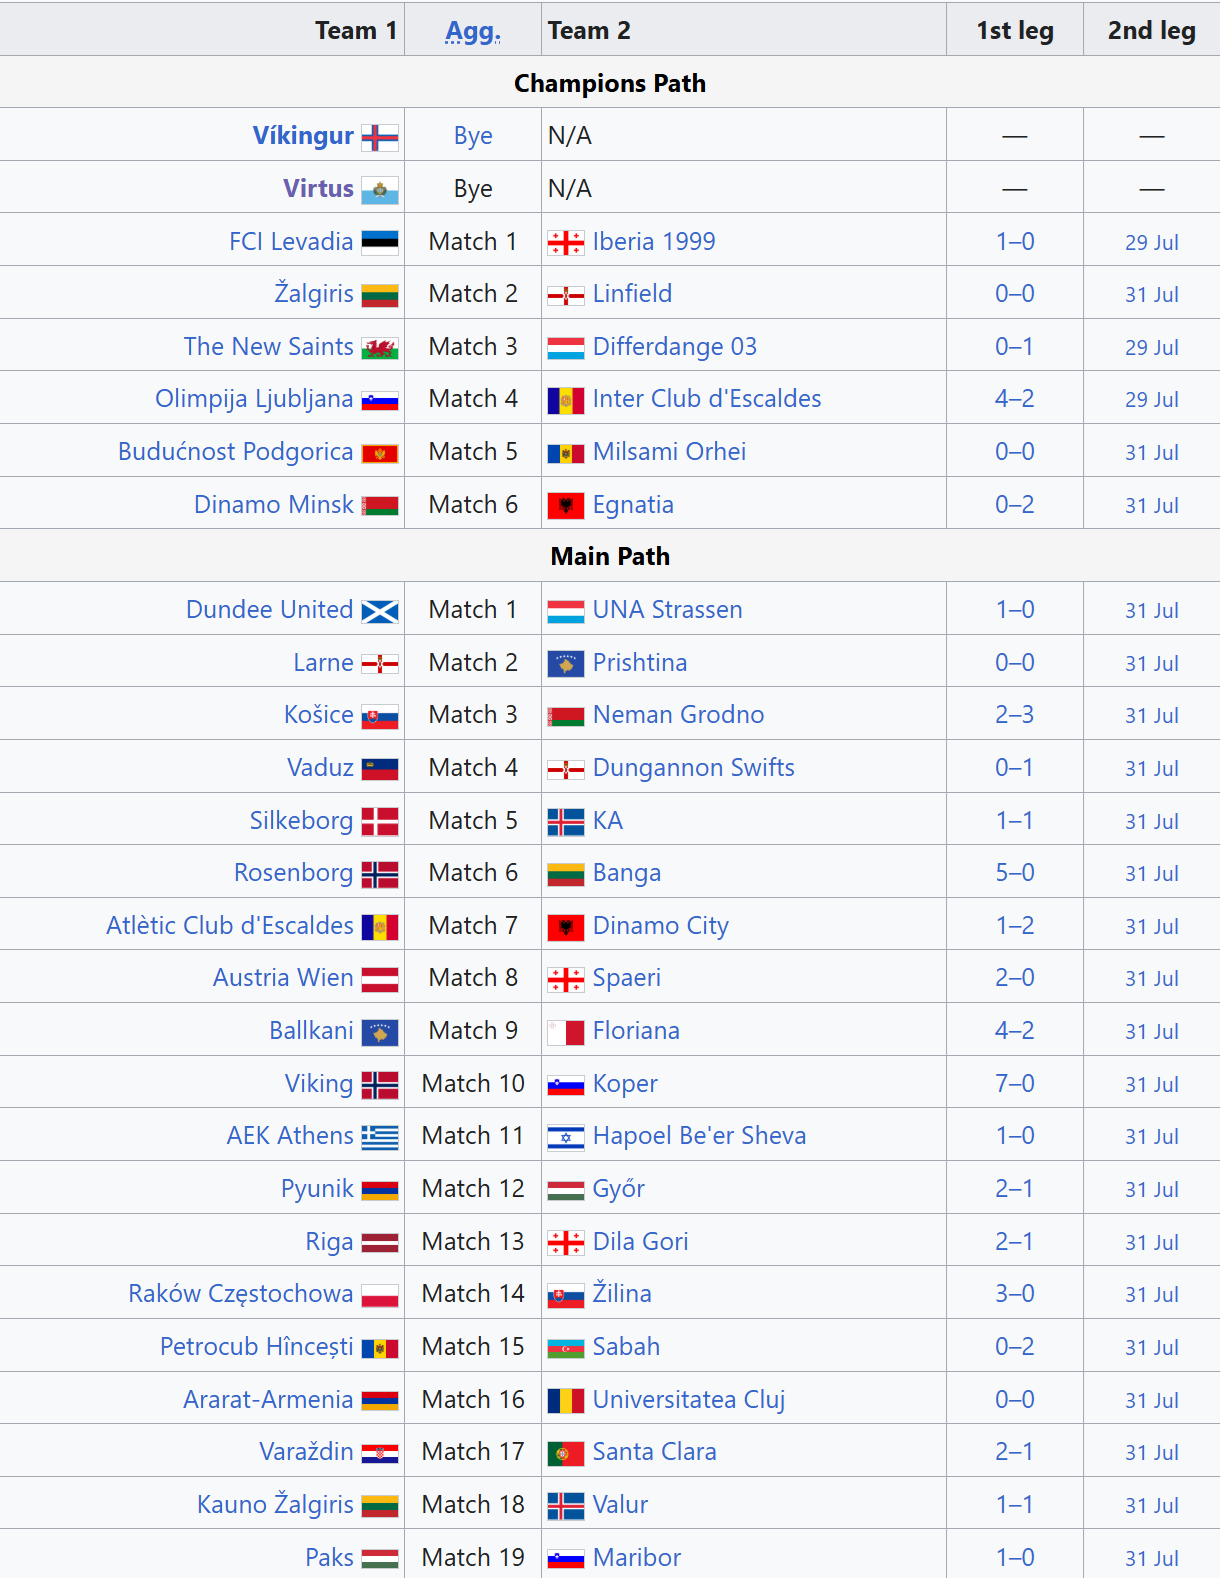Click the Iceland flag beside KA
1220x1578 pixels.
566,822
